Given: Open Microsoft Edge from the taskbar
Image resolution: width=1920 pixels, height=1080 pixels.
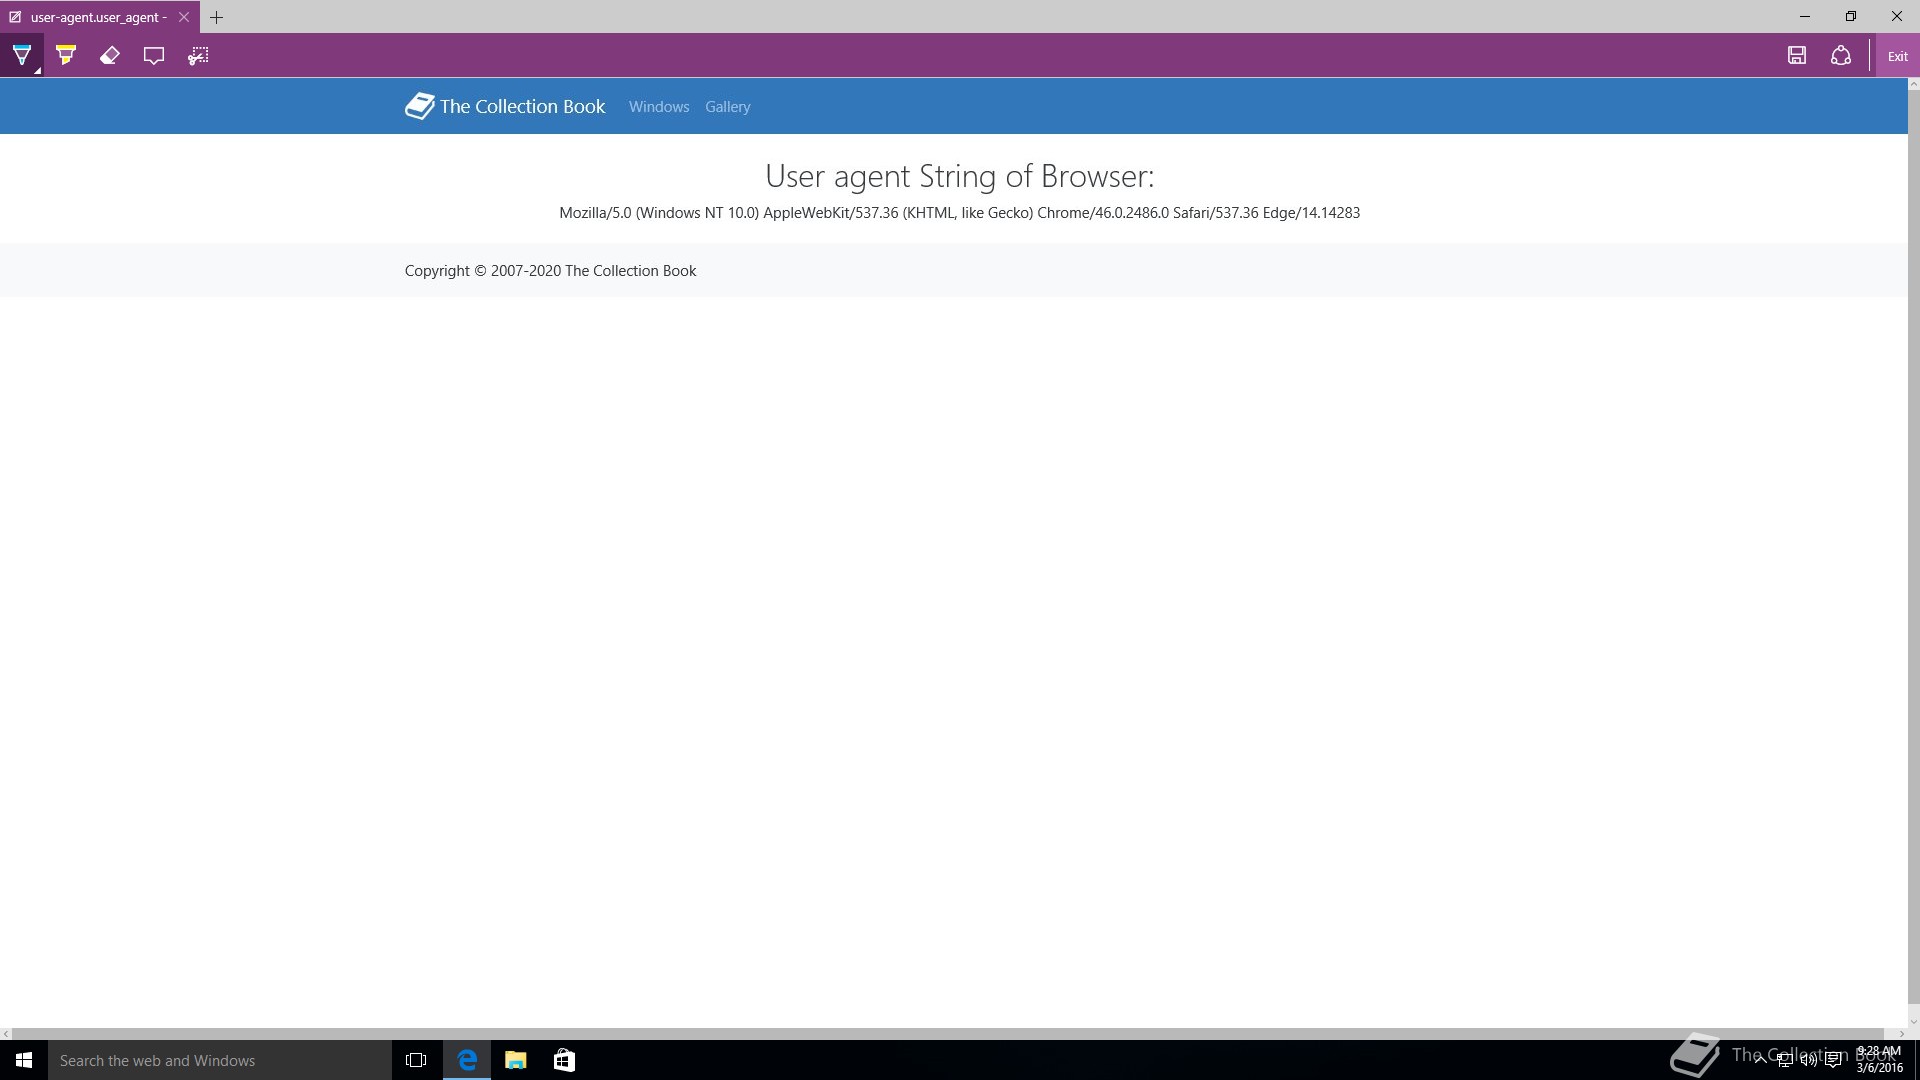Looking at the screenshot, I should click(467, 1060).
